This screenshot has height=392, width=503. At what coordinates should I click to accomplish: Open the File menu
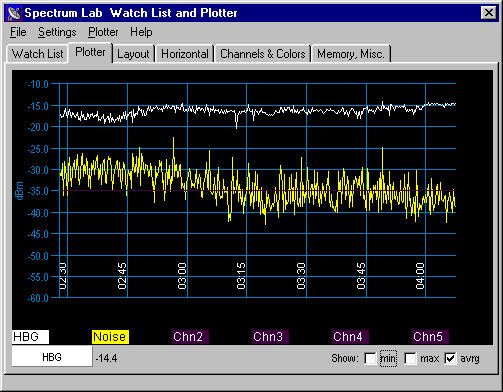(x=18, y=32)
